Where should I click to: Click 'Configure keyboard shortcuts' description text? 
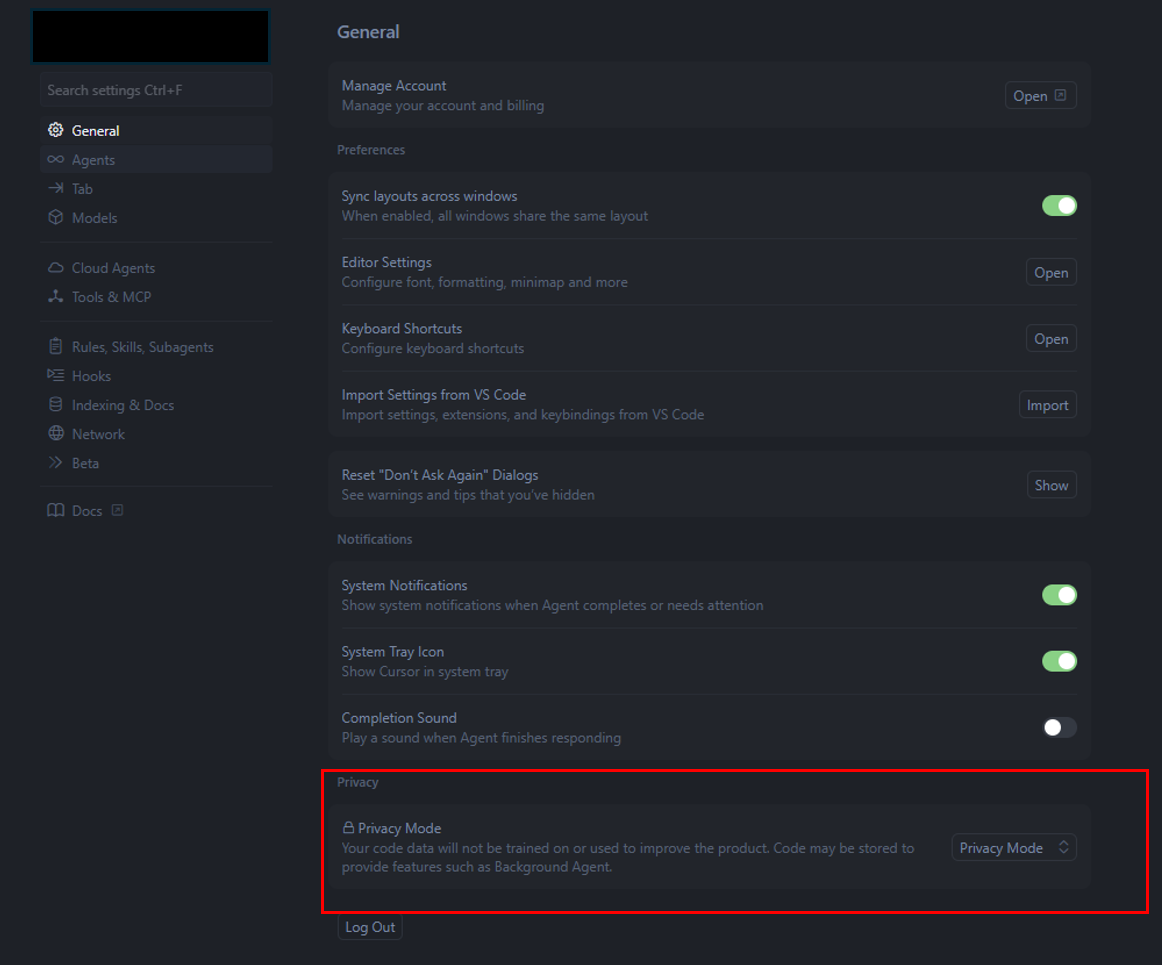[433, 348]
